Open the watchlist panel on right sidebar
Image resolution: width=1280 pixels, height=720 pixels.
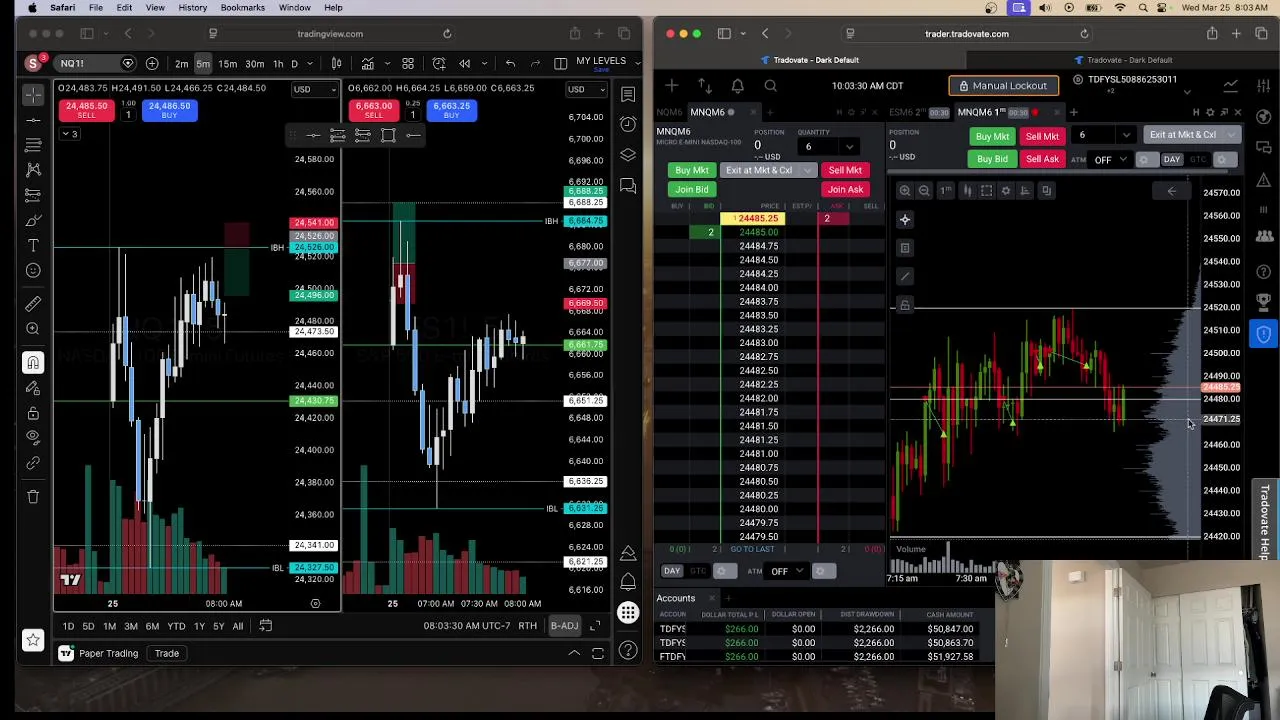pyautogui.click(x=628, y=95)
